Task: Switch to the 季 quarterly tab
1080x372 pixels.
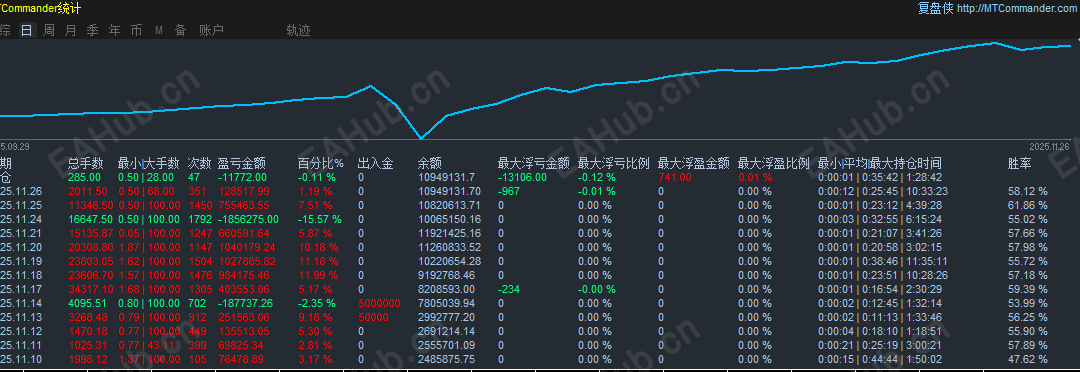Action: click(x=92, y=30)
